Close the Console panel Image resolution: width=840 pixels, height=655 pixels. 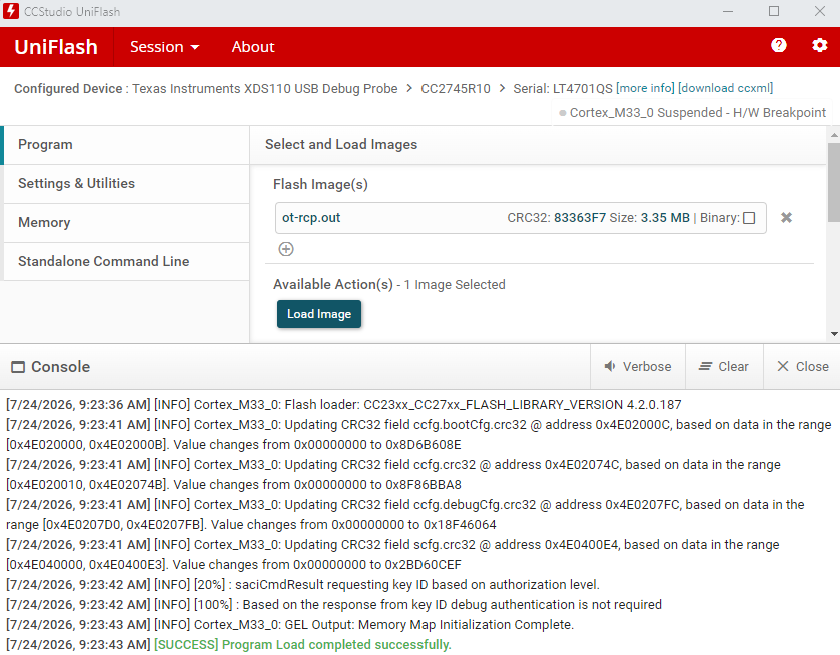point(802,367)
